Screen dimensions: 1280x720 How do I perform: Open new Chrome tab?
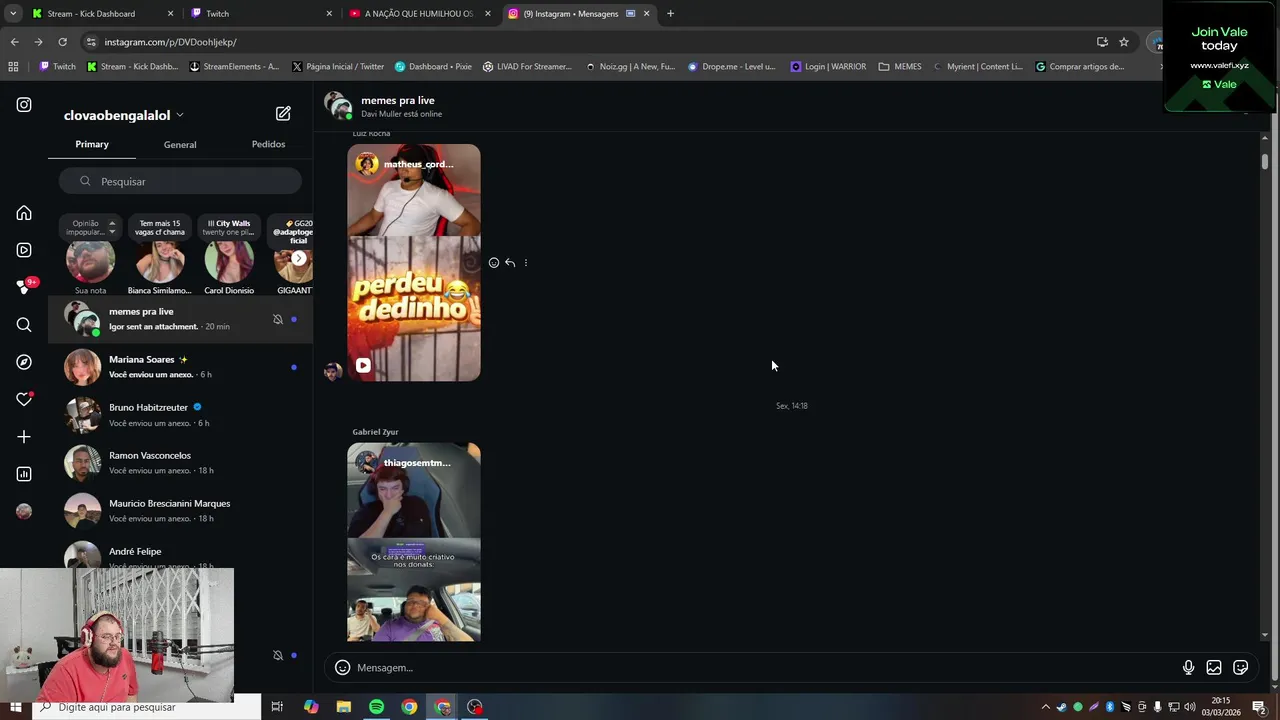[670, 14]
